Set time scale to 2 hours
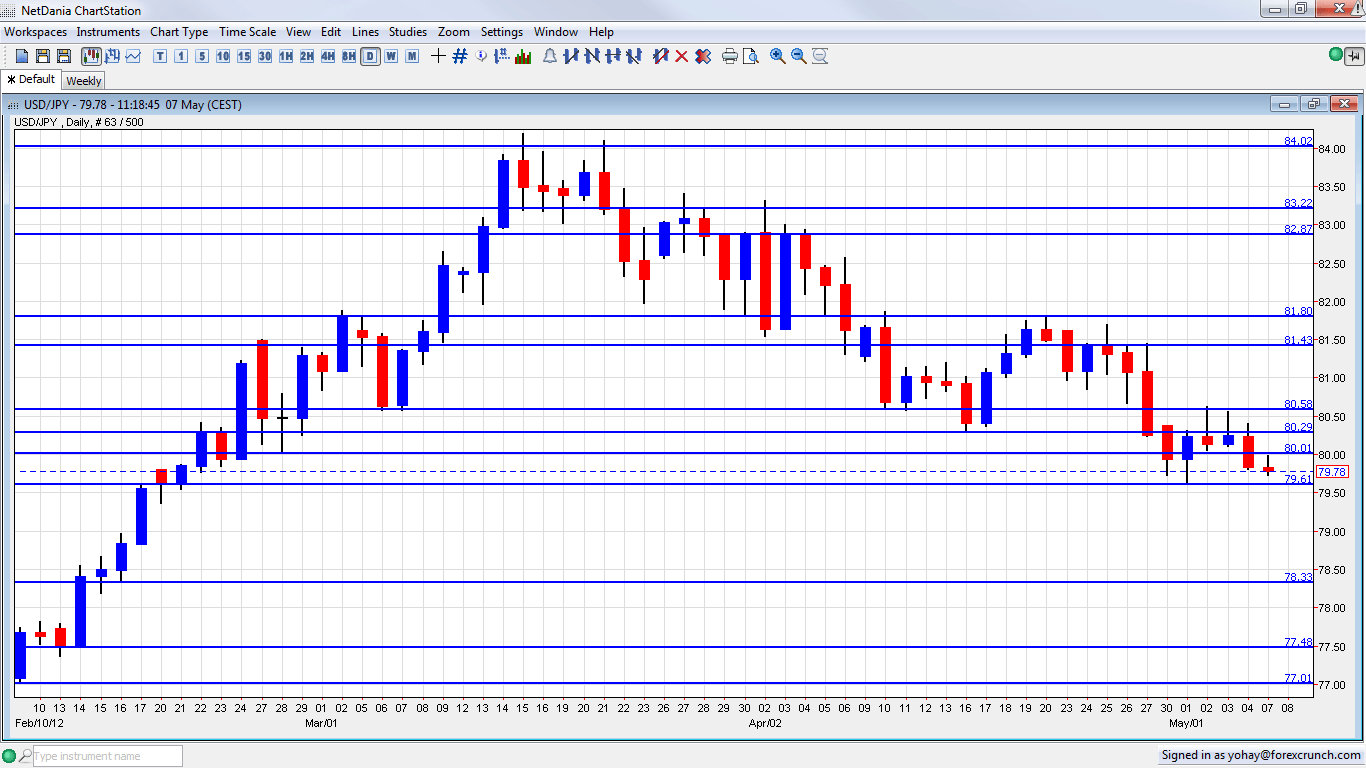Image resolution: width=1366 pixels, height=768 pixels. point(307,56)
